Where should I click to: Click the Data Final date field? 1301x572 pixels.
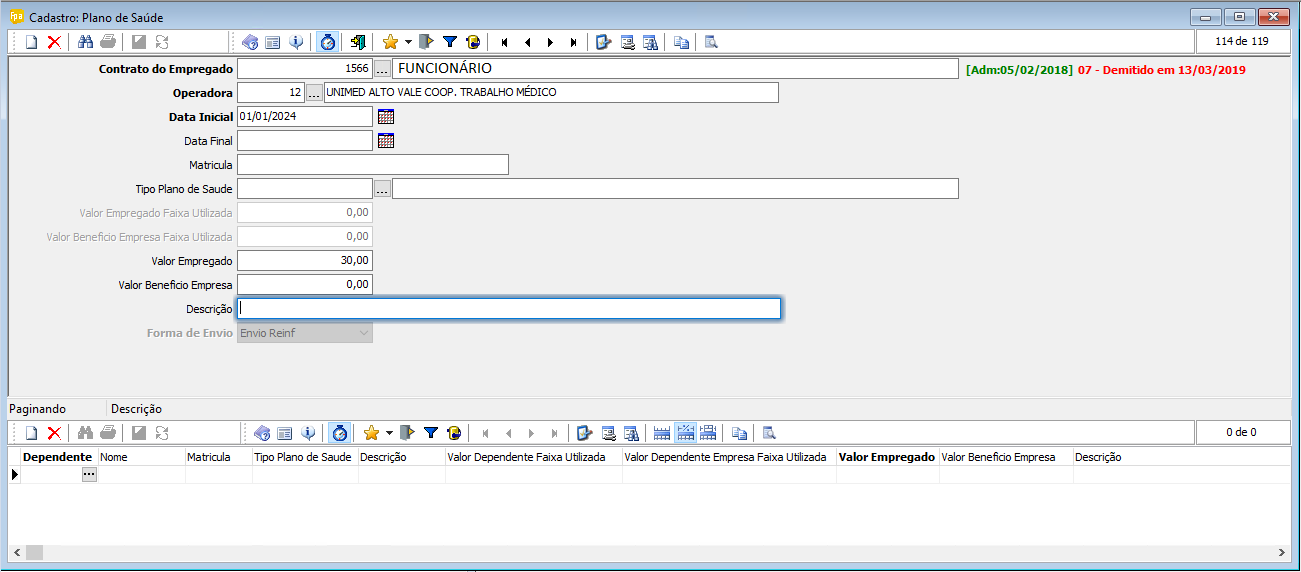305,141
